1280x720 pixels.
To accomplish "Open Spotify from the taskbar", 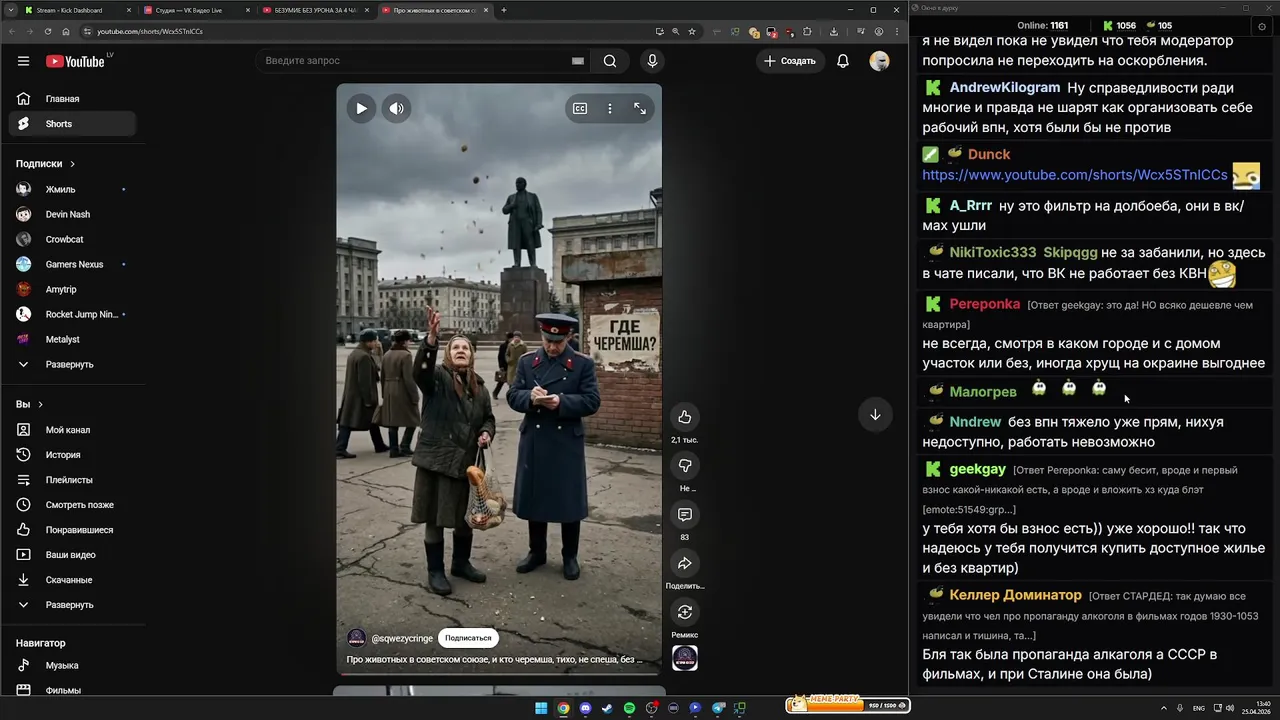I will (629, 708).
